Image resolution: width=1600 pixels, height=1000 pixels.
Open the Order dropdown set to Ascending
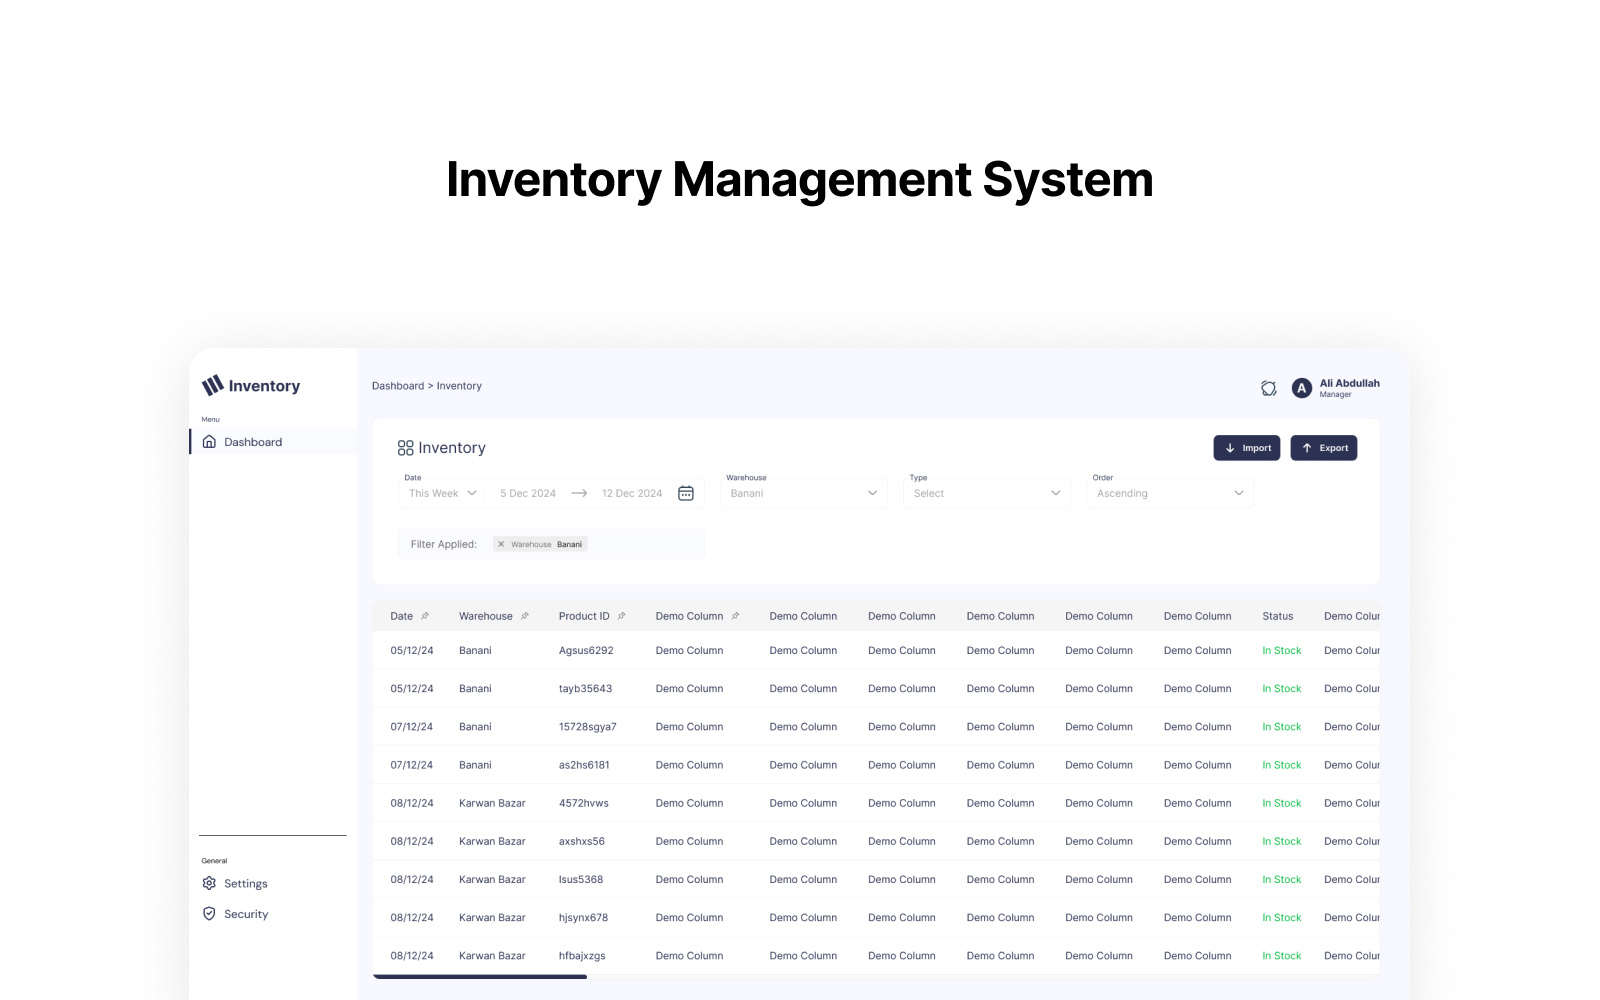[x=1169, y=492]
